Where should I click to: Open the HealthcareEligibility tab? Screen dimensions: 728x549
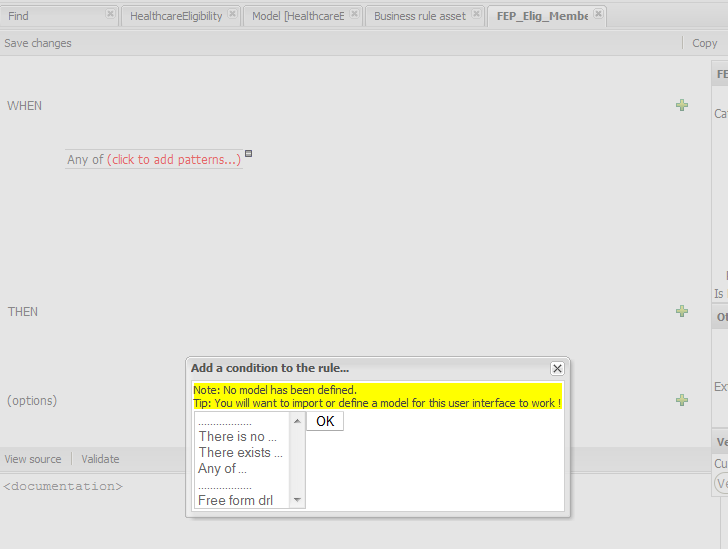pyautogui.click(x=175, y=16)
